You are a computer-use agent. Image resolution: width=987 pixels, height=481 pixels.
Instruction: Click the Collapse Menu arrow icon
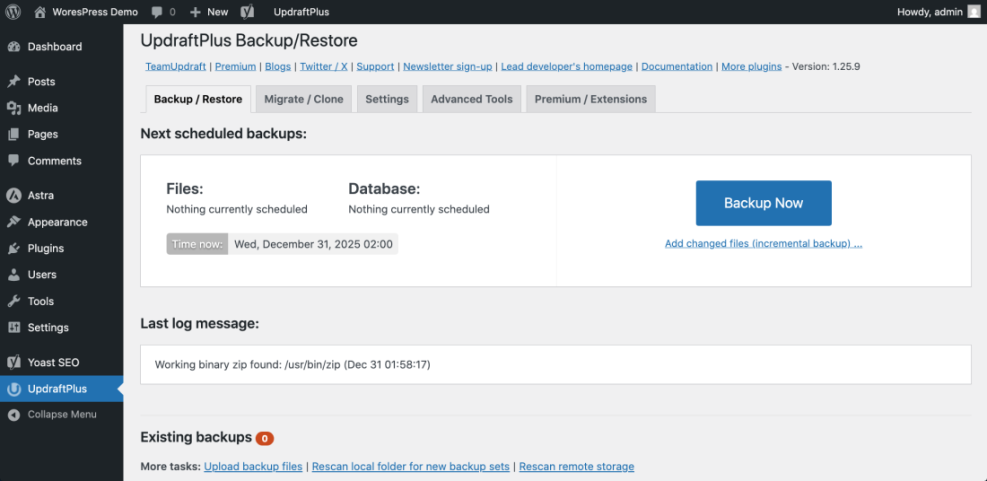tap(14, 415)
